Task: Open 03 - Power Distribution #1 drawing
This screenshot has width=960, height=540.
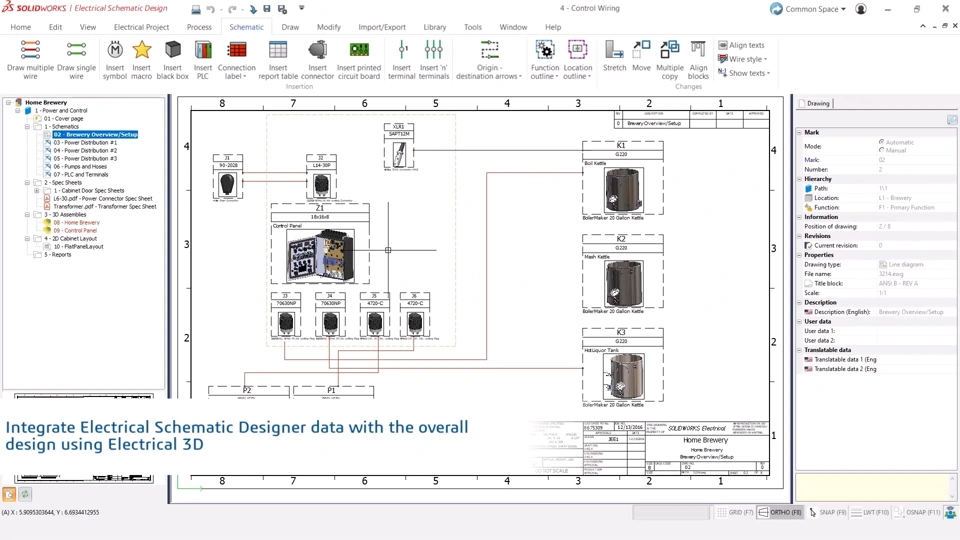Action: click(x=84, y=143)
